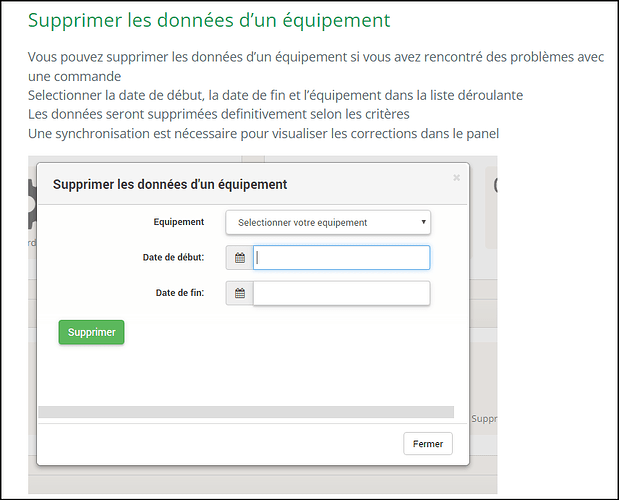Click the line "Les données seront supprimées definitivement"

[x=218, y=114]
